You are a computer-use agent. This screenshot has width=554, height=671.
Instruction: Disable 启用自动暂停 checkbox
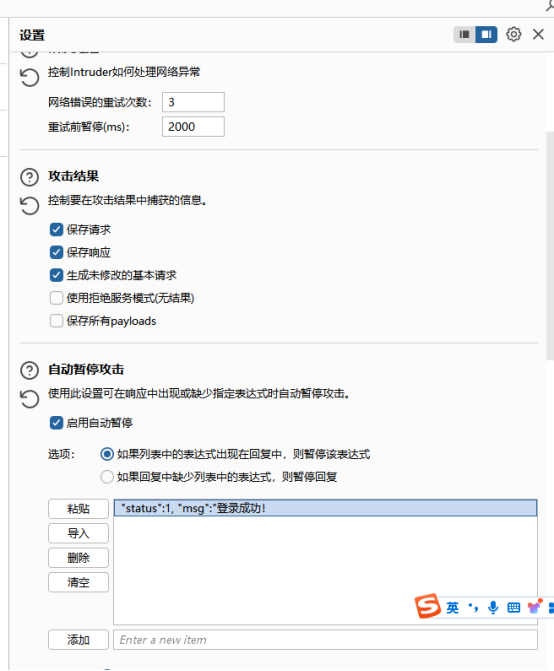(56, 423)
